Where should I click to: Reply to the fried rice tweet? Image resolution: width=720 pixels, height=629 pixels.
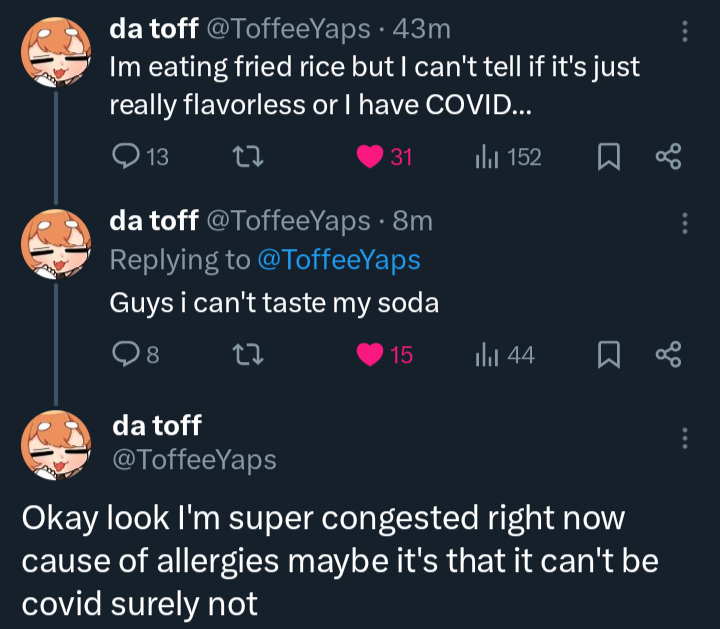(x=125, y=157)
